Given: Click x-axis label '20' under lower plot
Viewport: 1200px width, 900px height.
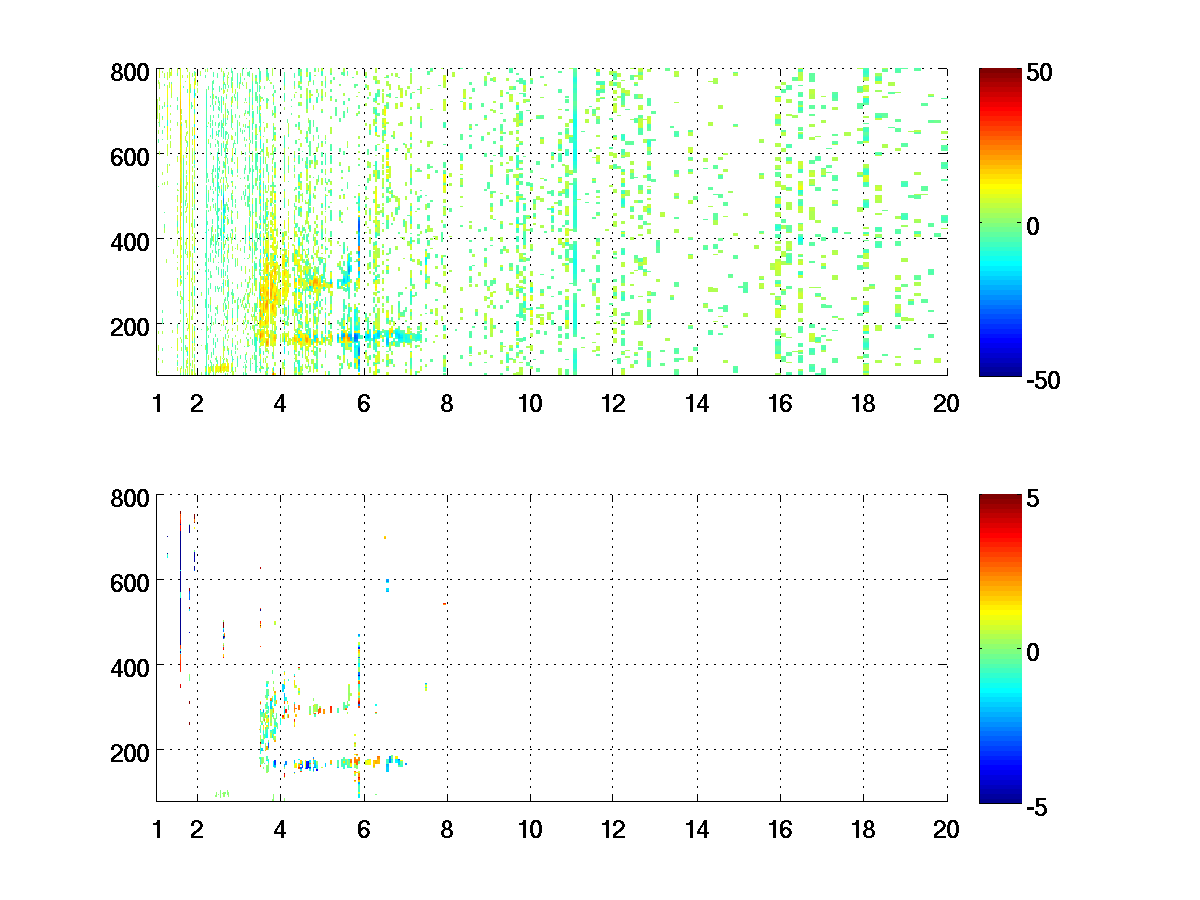Looking at the screenshot, I should click(946, 830).
